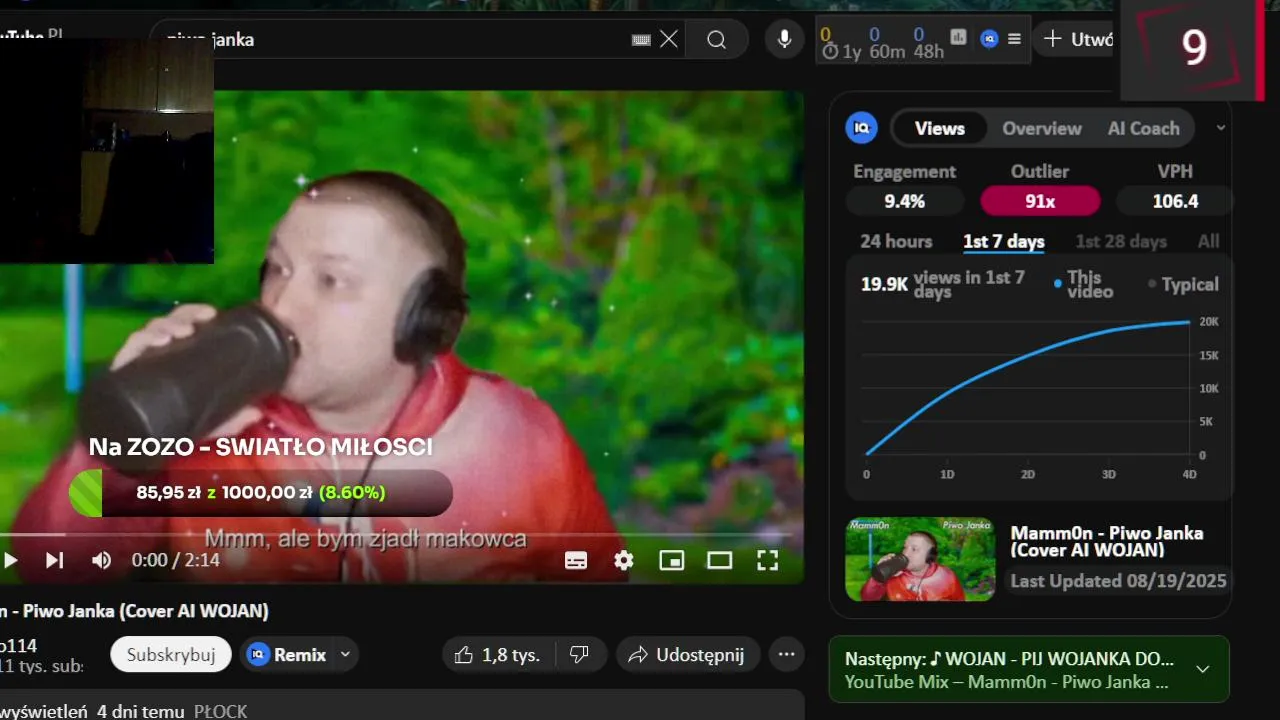Enable miniplayer mode
This screenshot has height=720, width=1280.
(x=672, y=560)
